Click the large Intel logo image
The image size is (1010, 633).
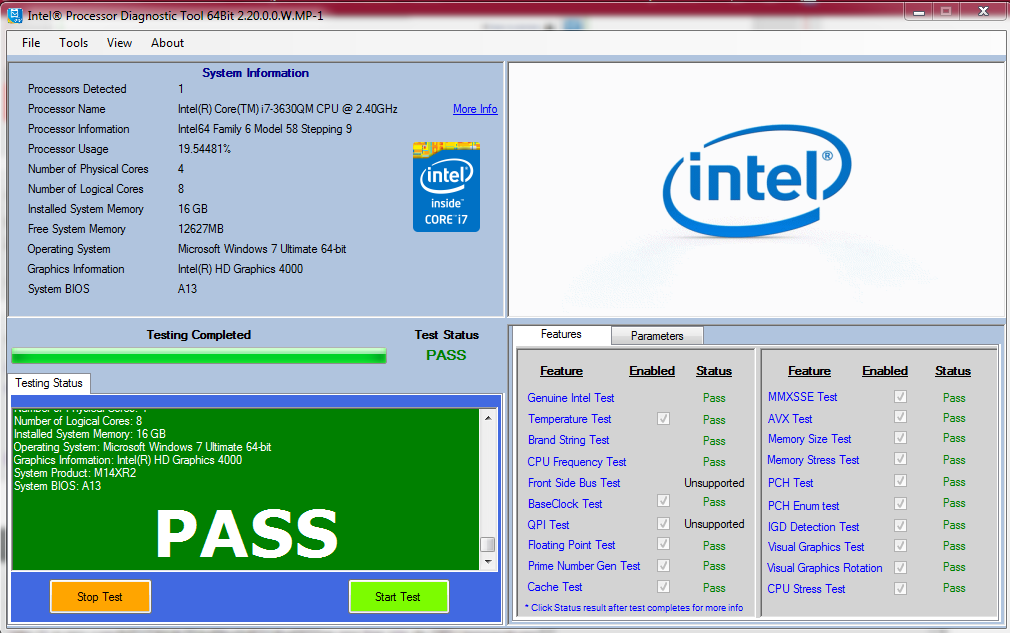[757, 180]
